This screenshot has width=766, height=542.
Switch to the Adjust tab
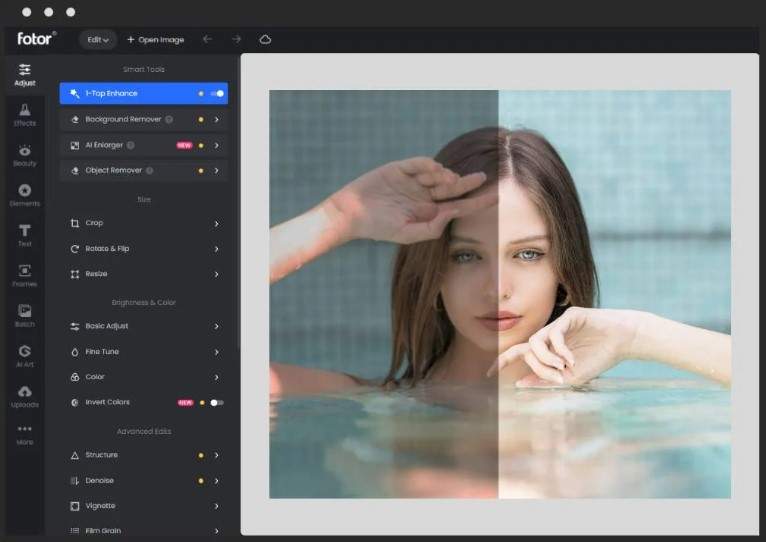[x=24, y=74]
